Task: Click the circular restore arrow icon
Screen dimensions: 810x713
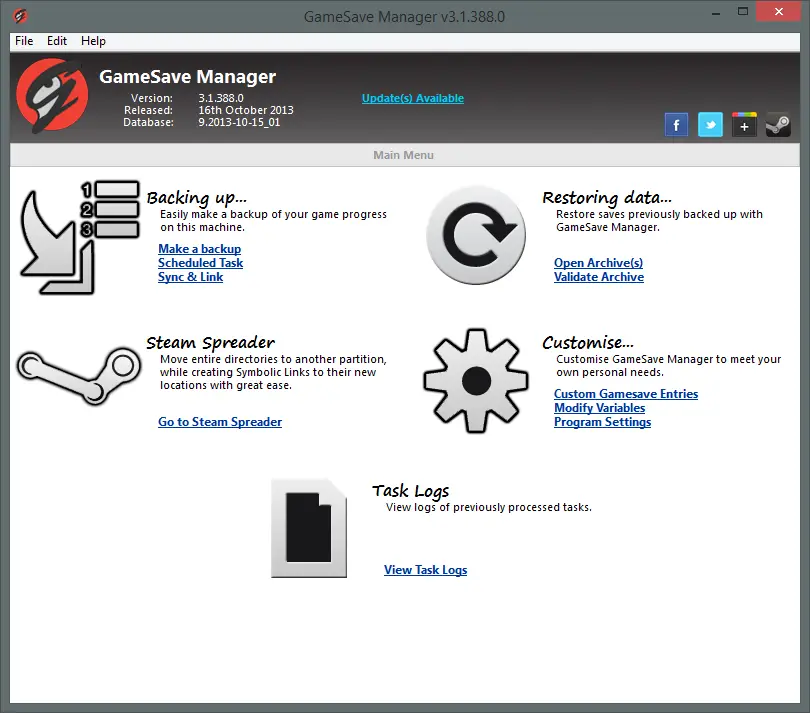Action: point(476,235)
